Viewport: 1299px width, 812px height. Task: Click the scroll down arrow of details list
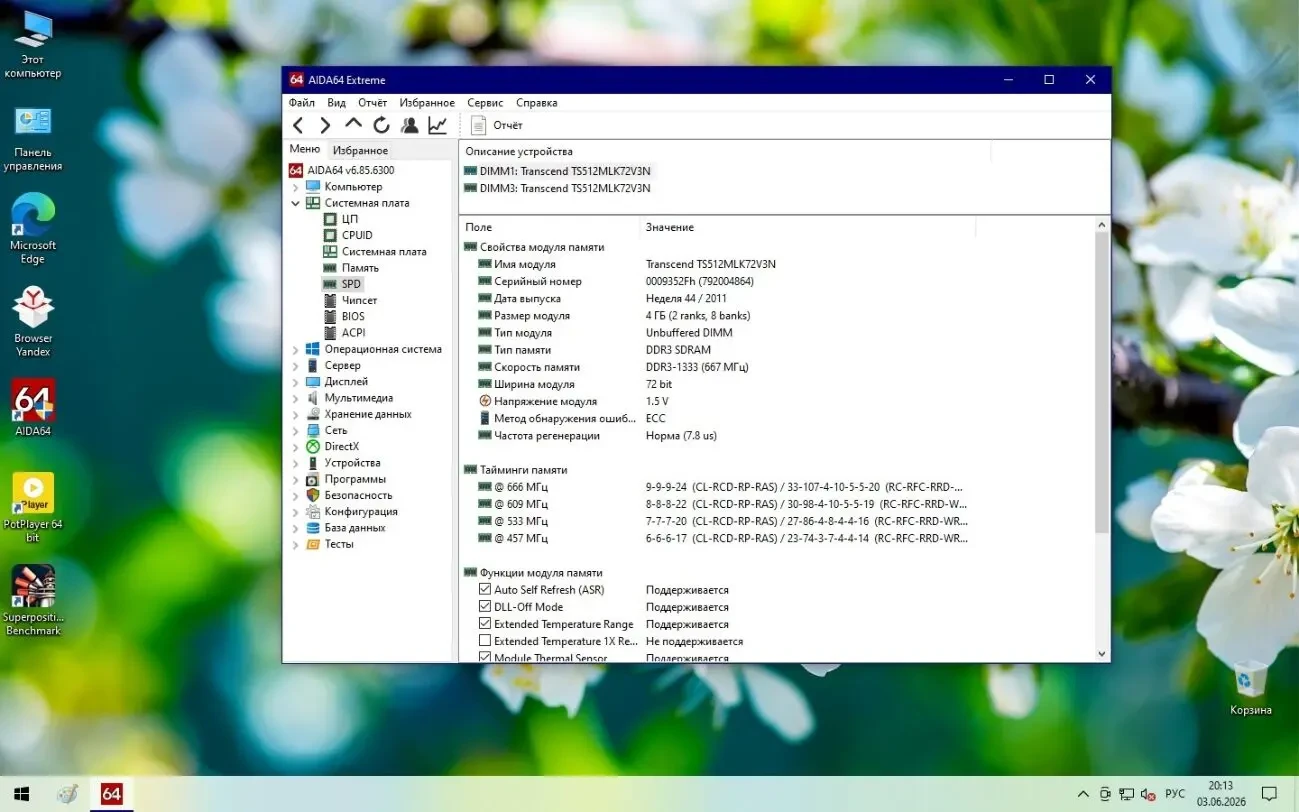coord(1103,654)
